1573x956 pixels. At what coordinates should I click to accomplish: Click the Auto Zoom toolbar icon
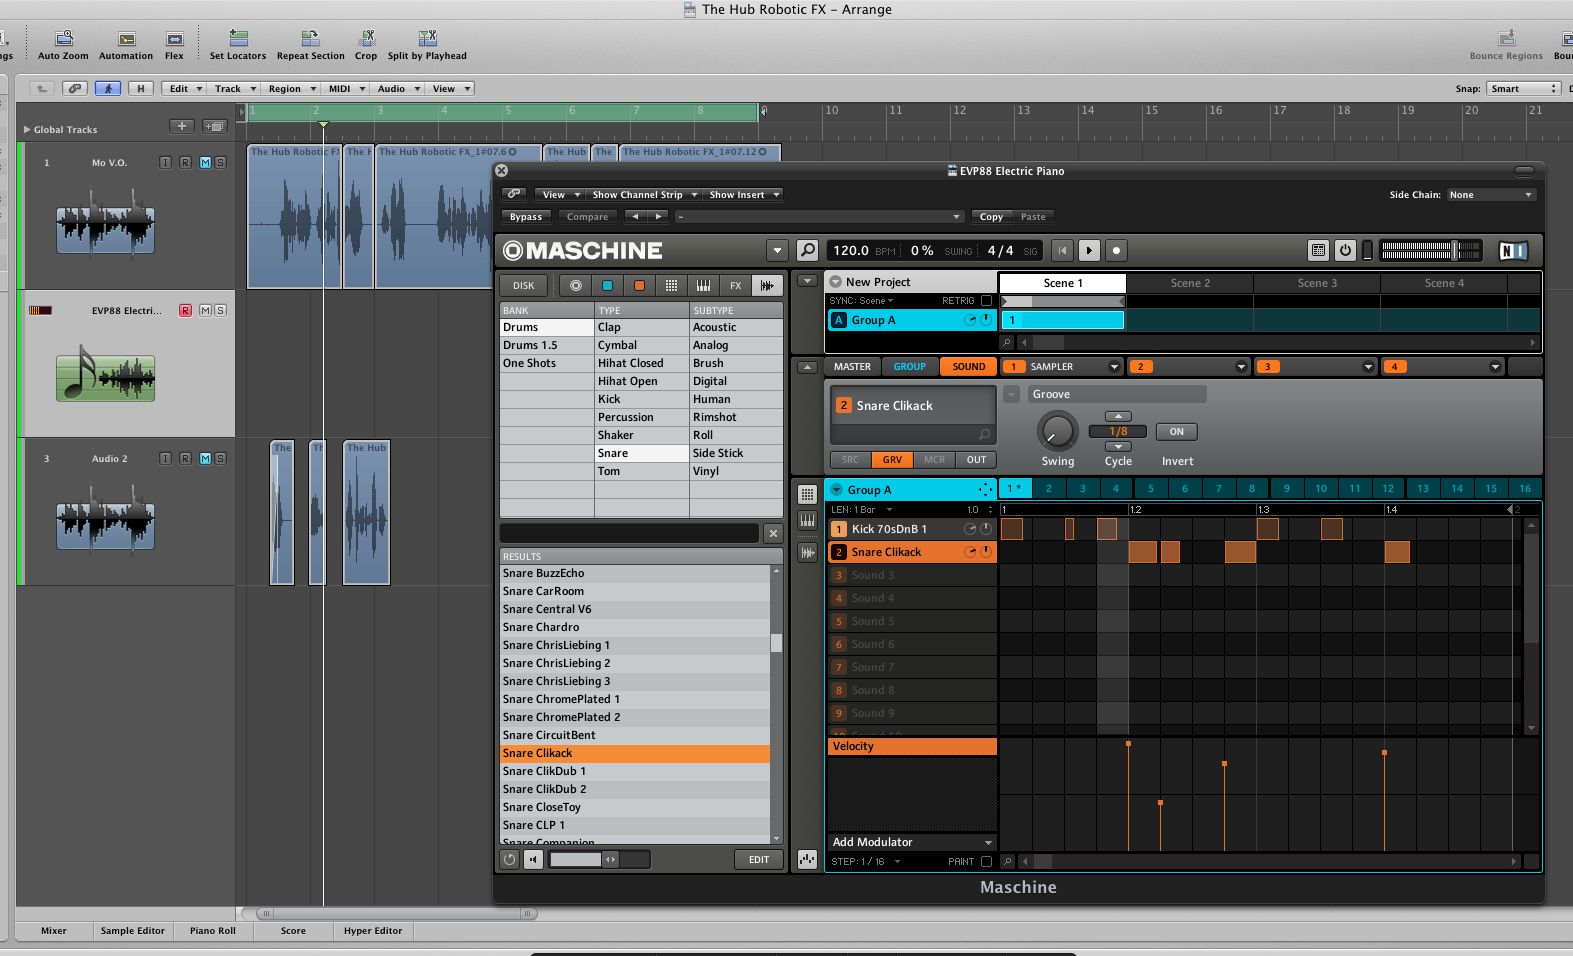63,39
